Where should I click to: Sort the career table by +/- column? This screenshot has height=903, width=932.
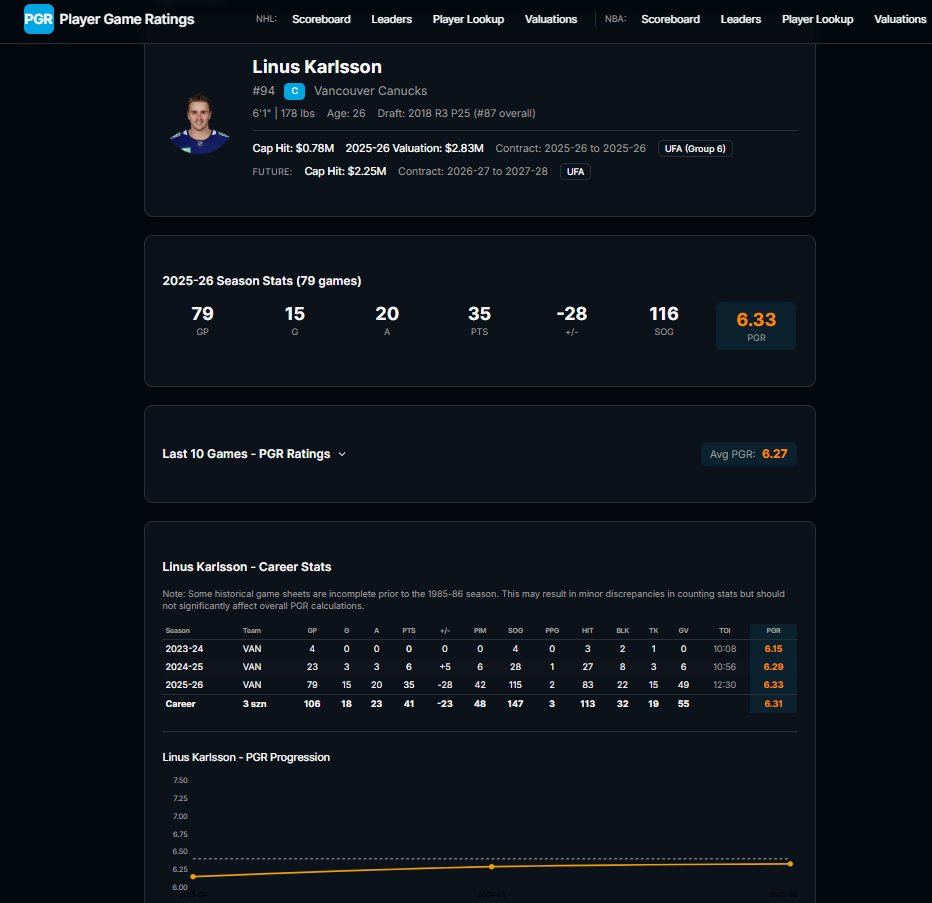tap(445, 631)
